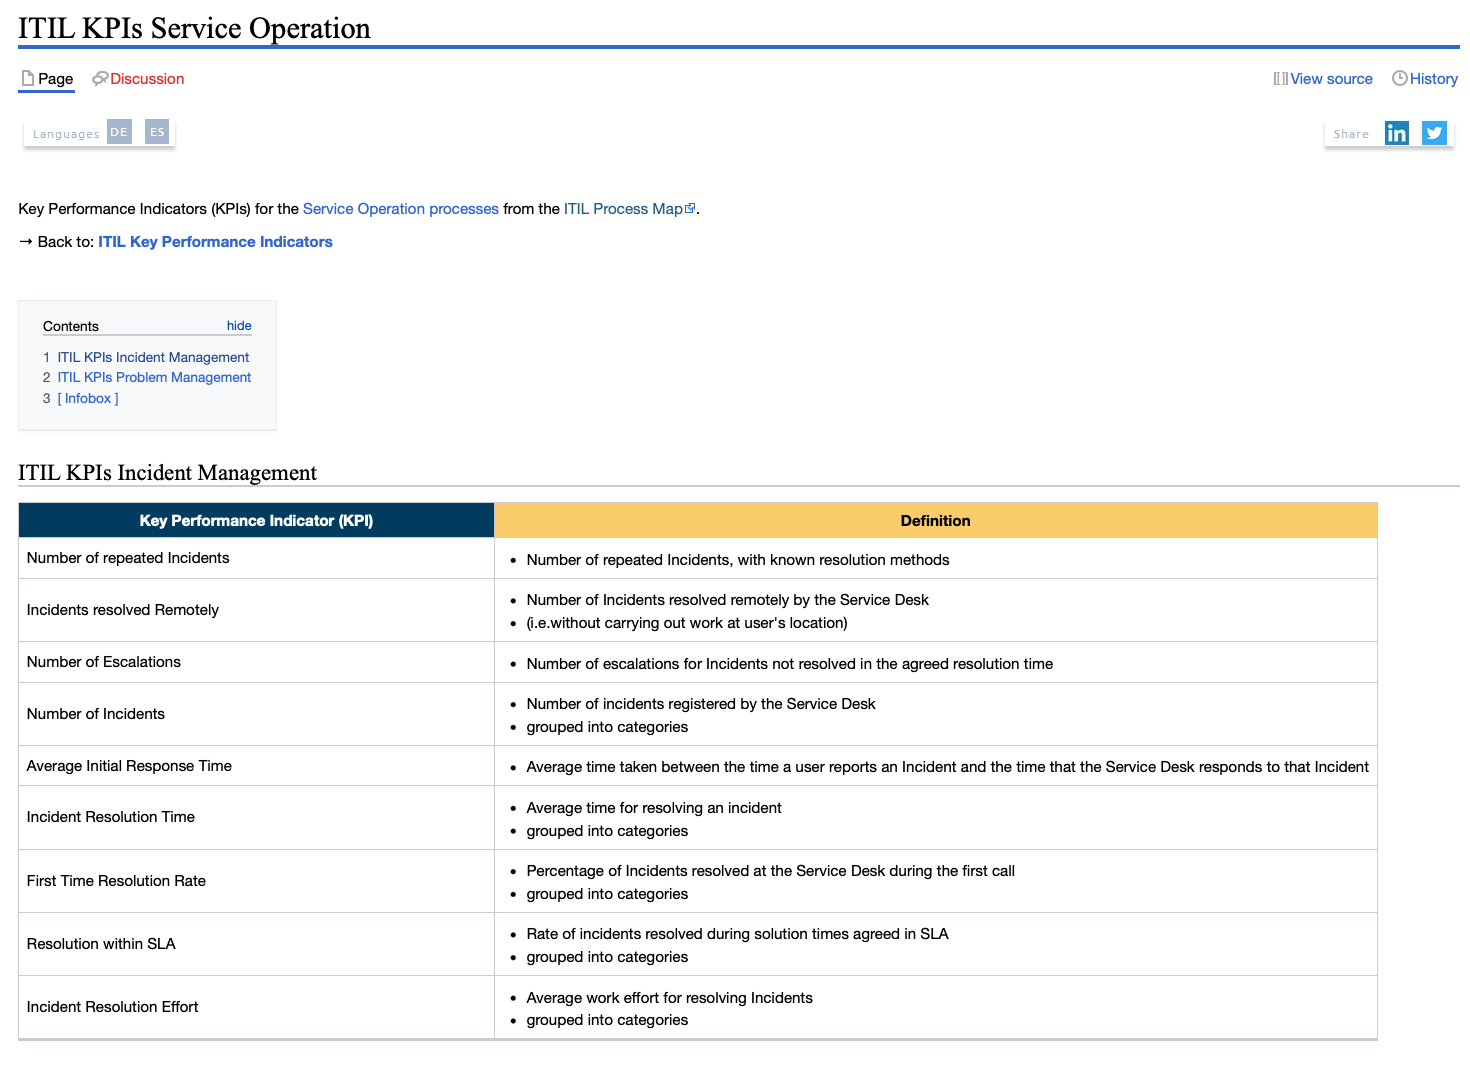This screenshot has height=1070, width=1470.
Task: Click the View source brackets icon
Action: click(x=1280, y=78)
